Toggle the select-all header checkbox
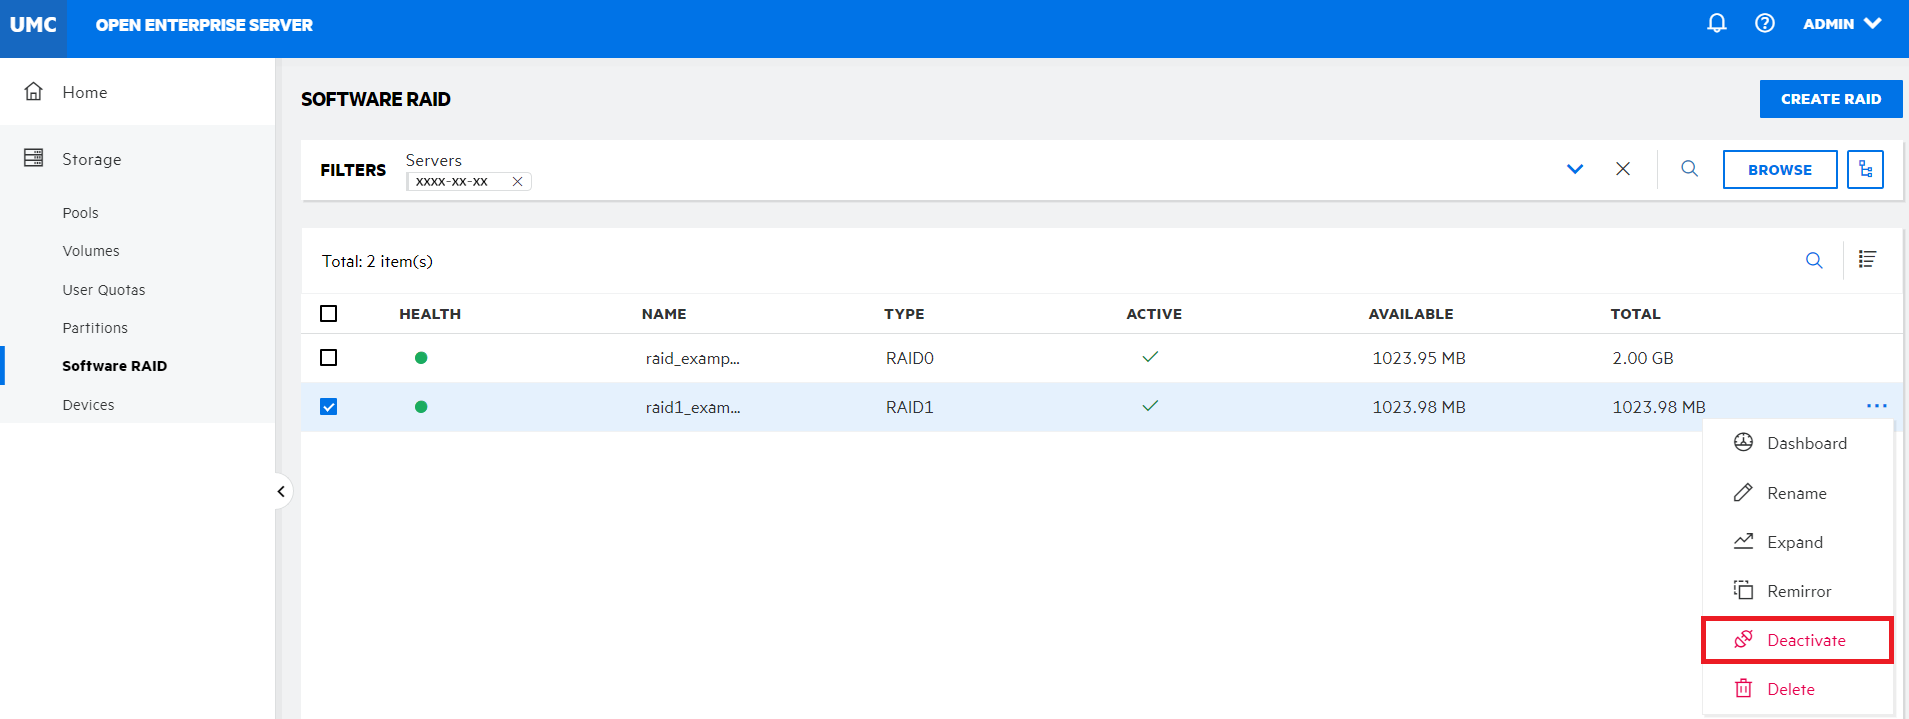 point(329,314)
